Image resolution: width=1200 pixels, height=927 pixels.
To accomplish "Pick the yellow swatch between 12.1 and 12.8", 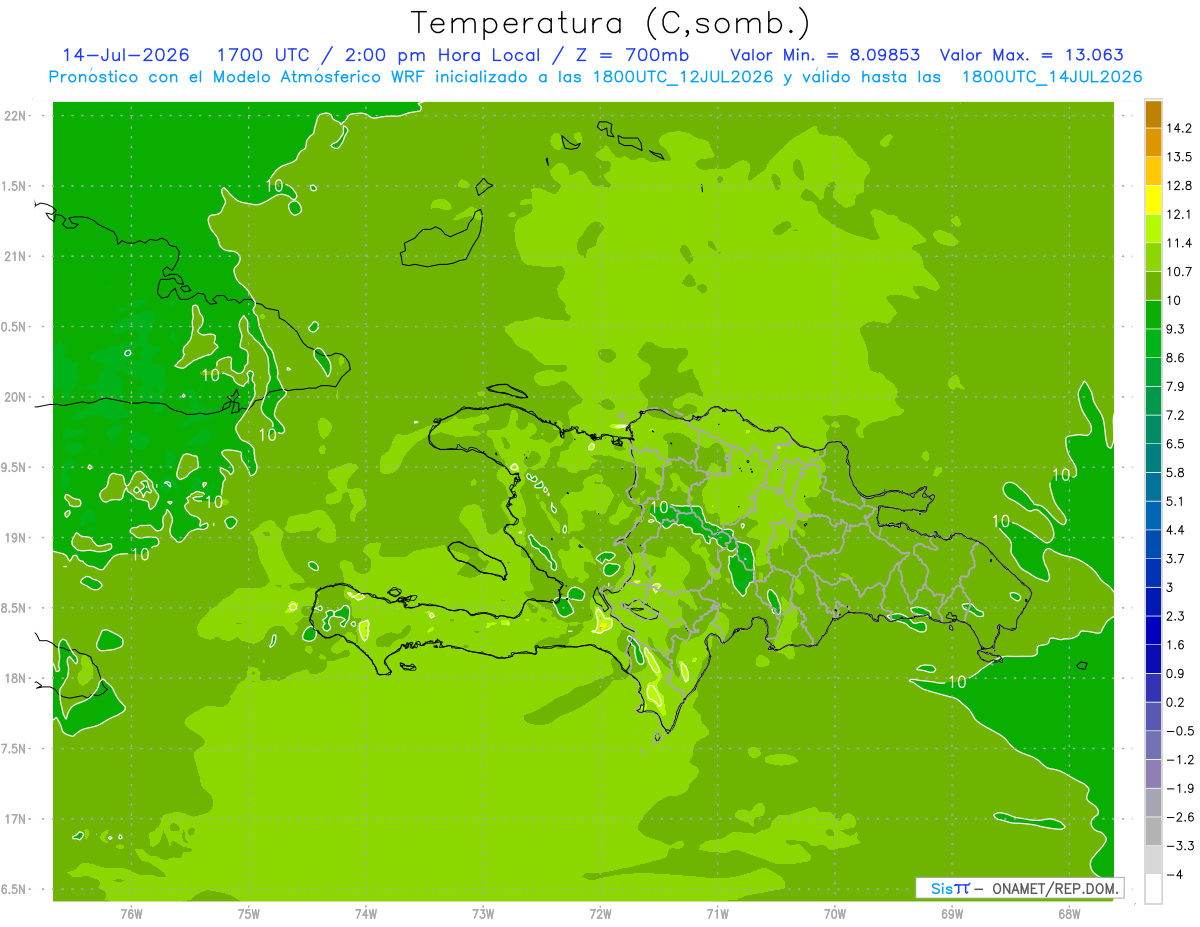I will point(1153,200).
